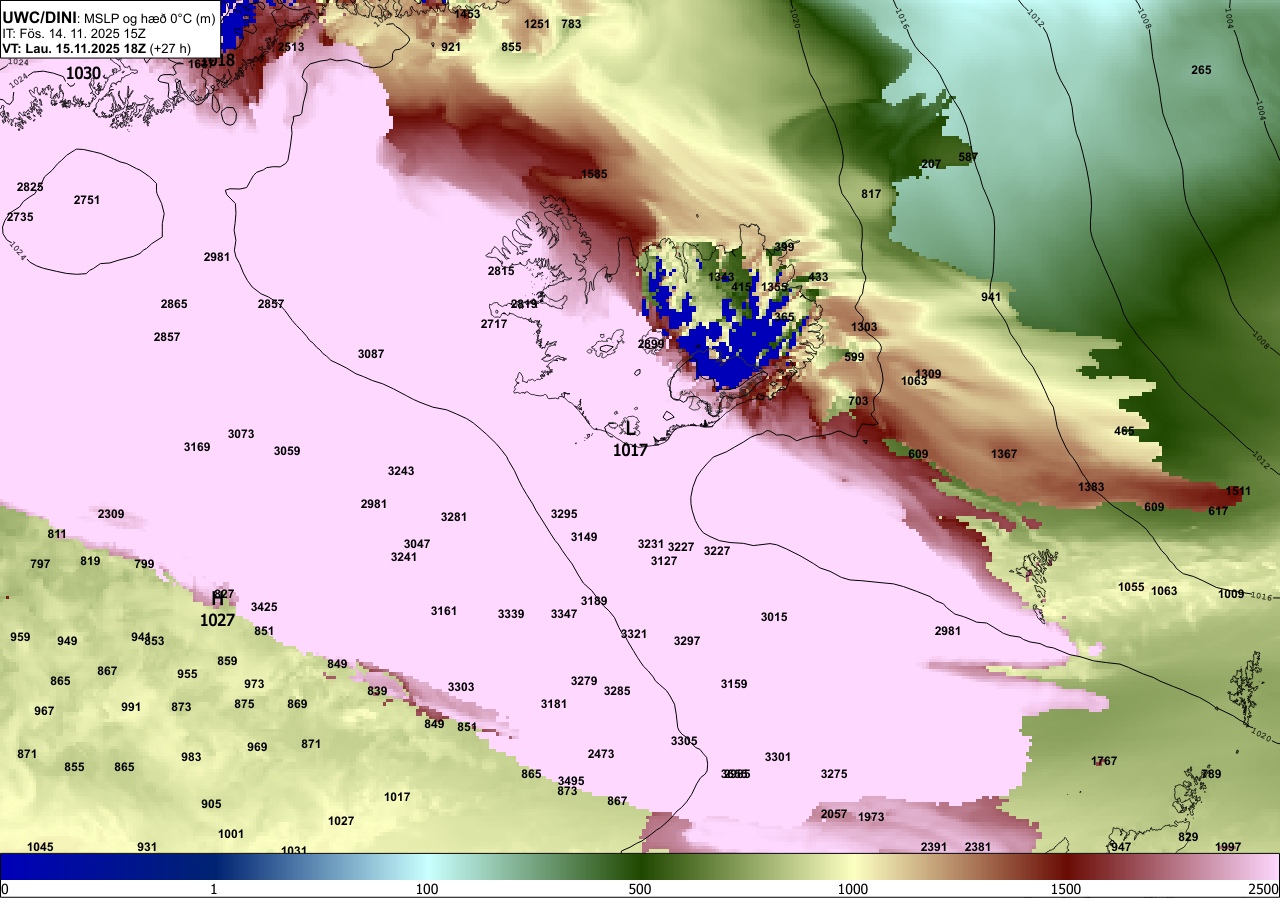
Task: Click the height value 1367
Action: tap(1004, 454)
